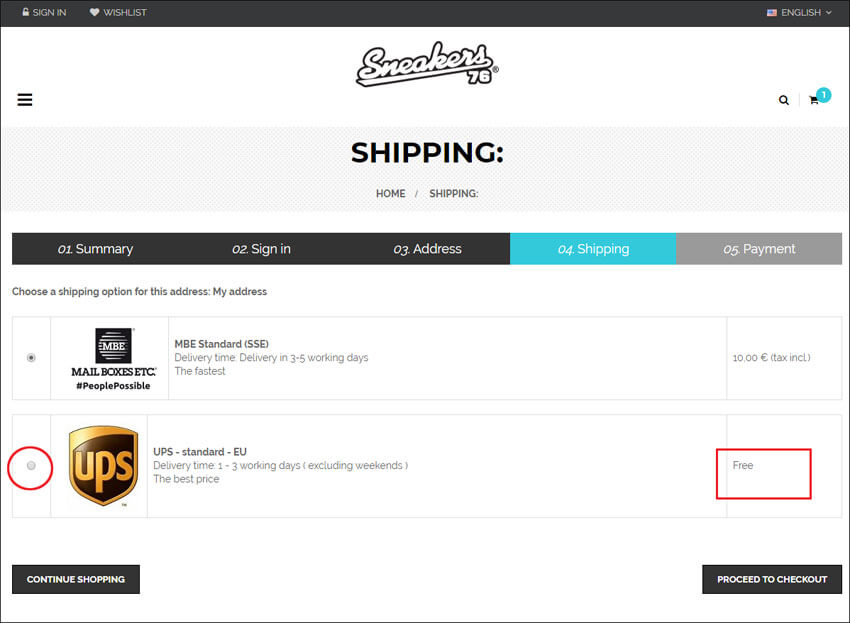Go to the 02 Sign in step tab
The height and width of the screenshot is (623, 850).
(x=261, y=249)
